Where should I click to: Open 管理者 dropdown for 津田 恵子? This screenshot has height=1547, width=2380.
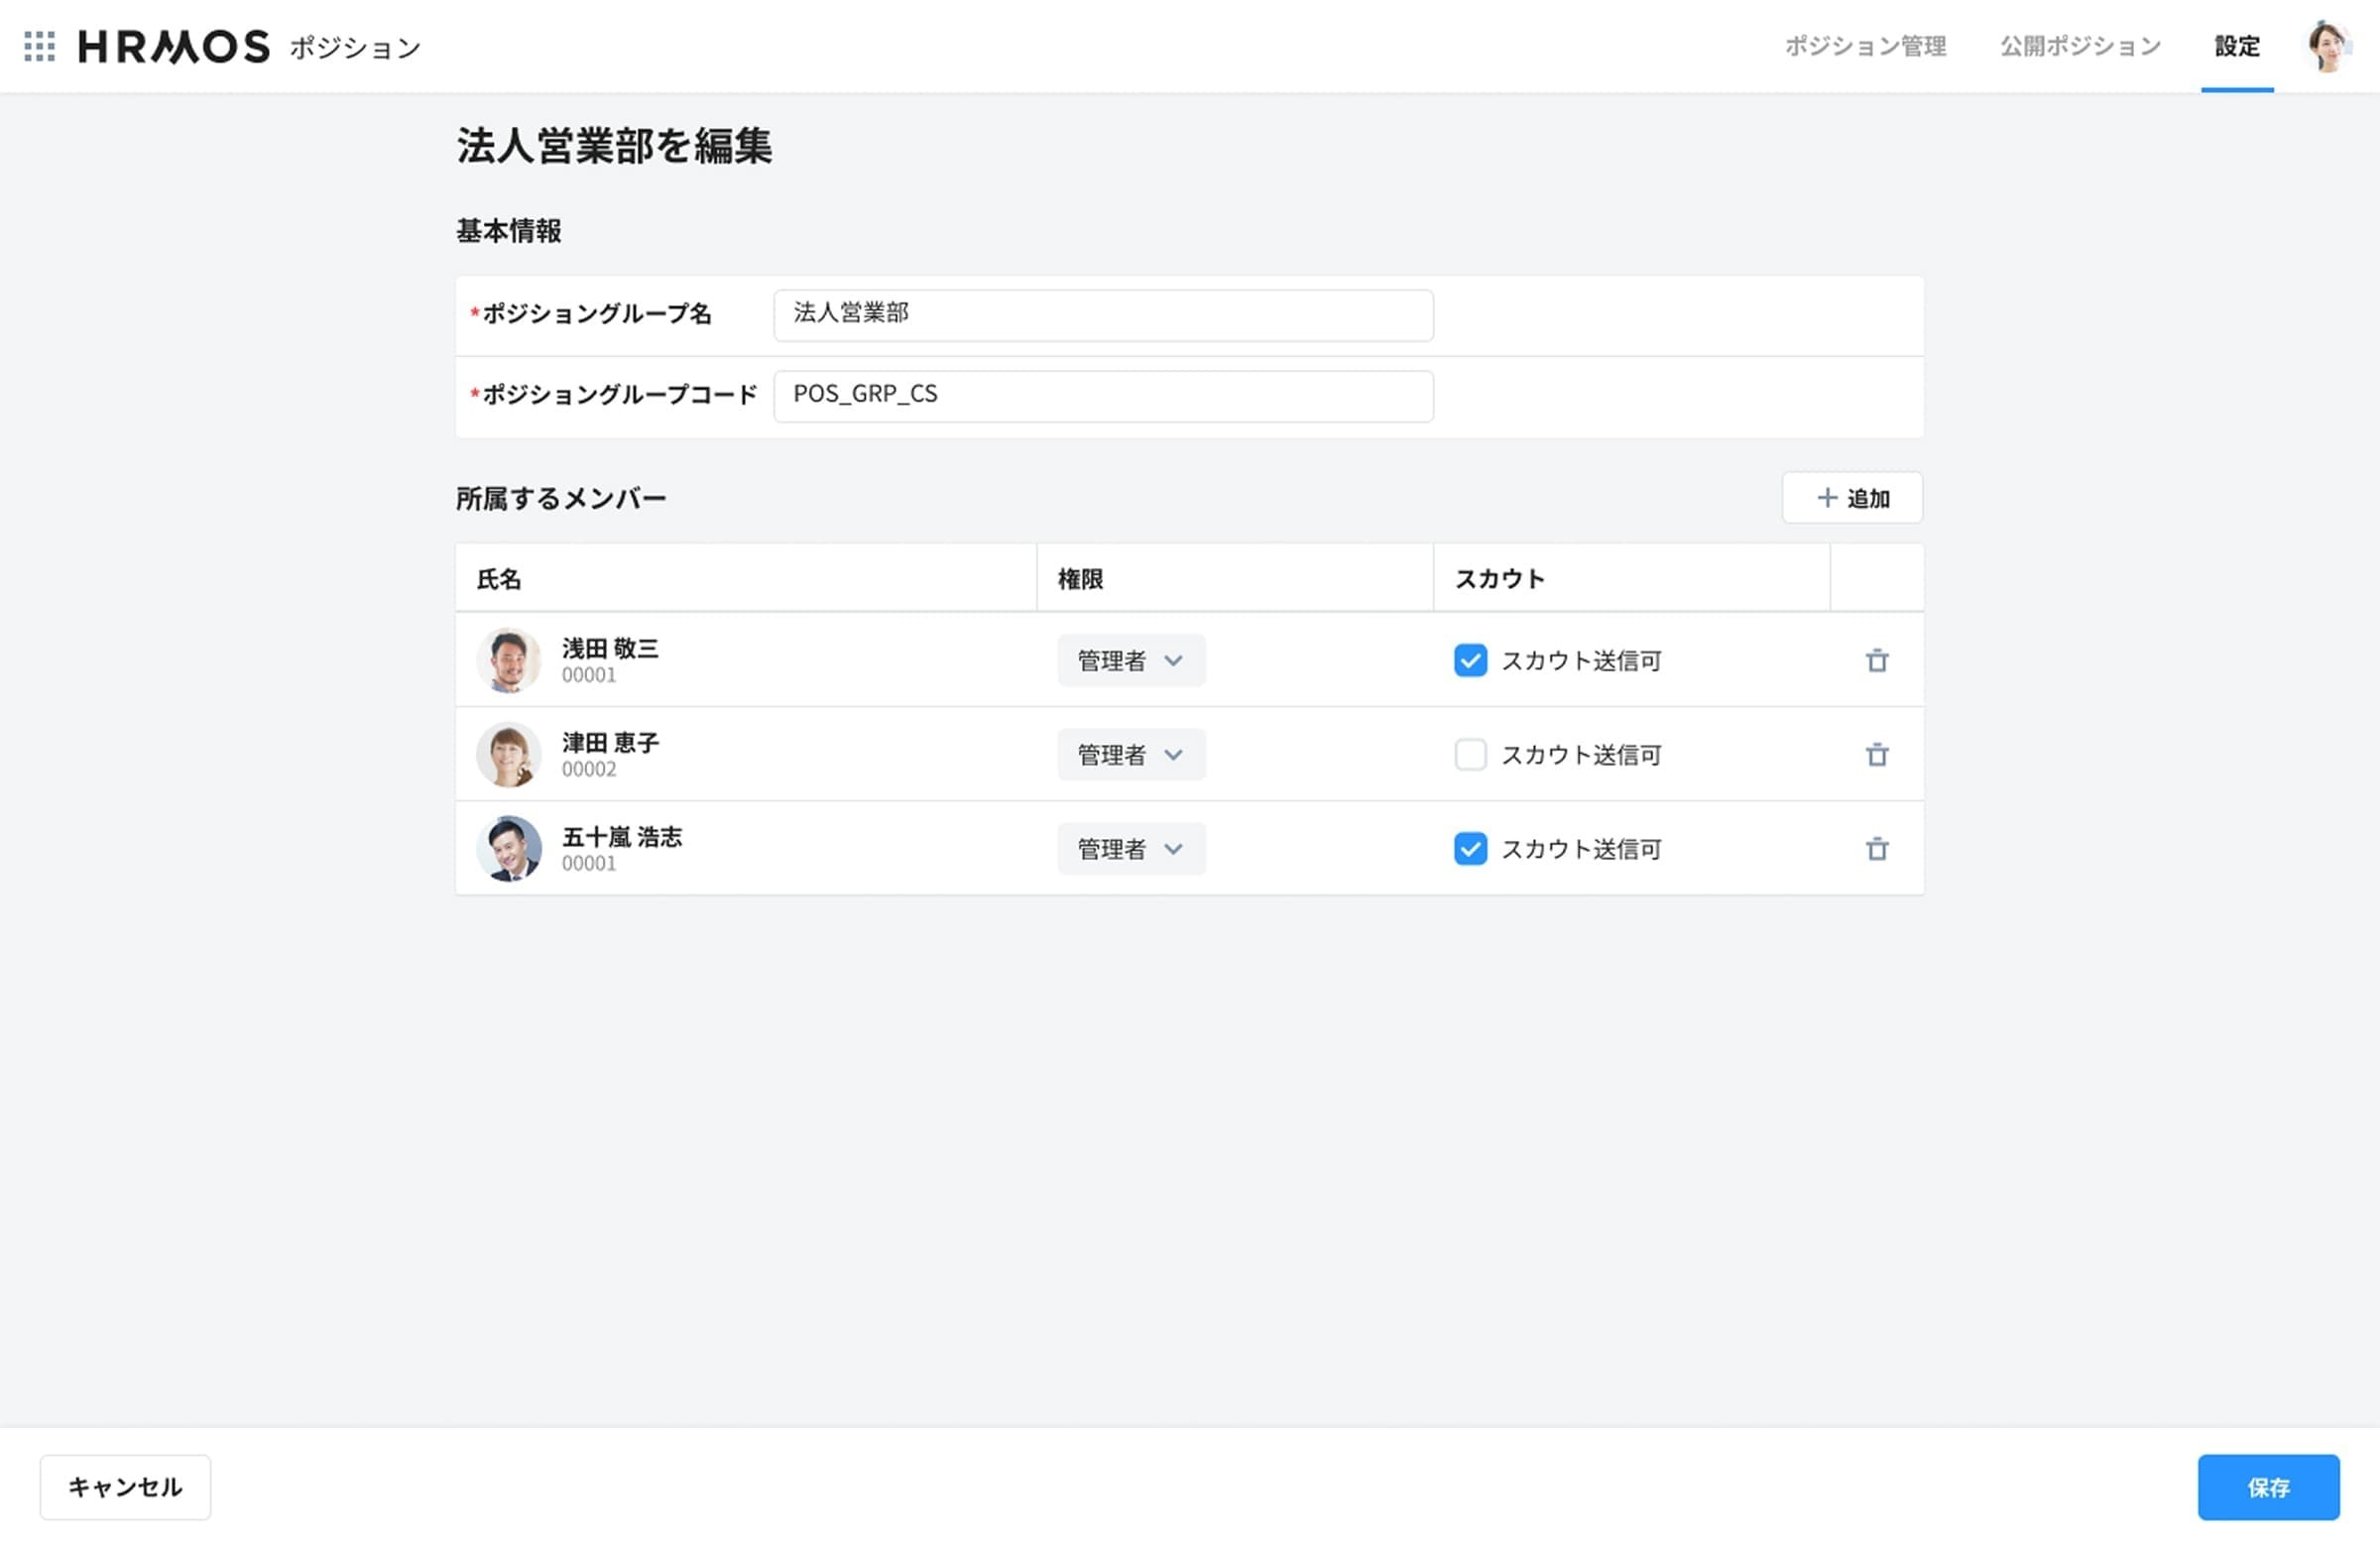1130,755
